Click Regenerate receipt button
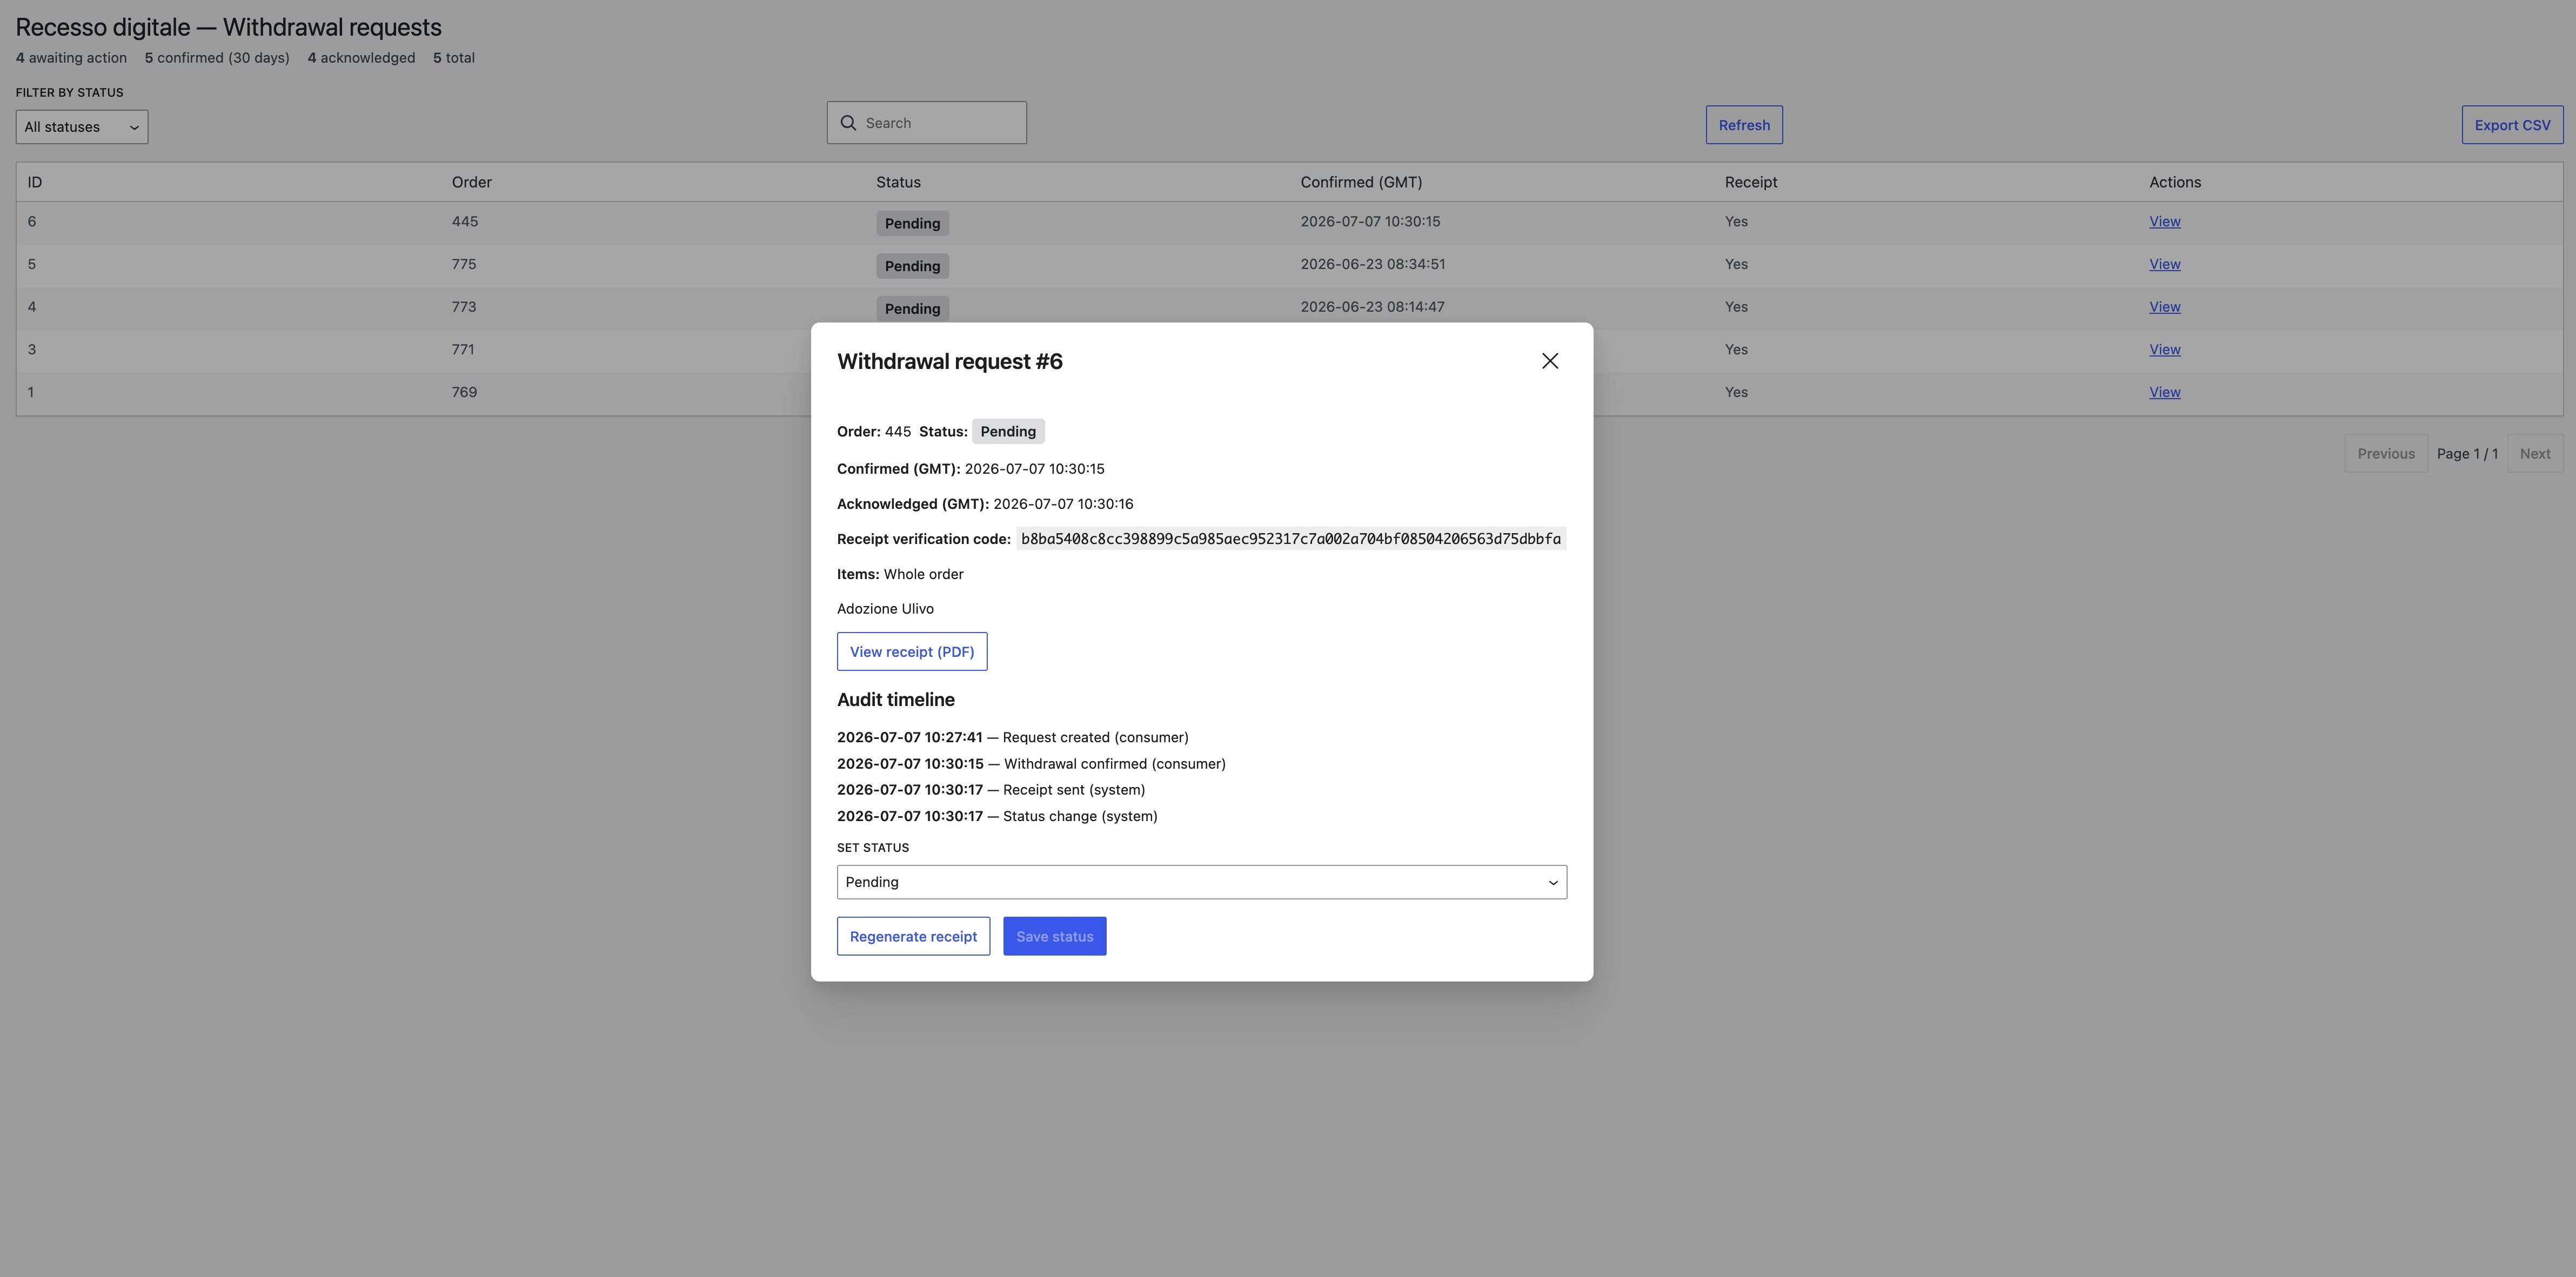This screenshot has height=1277, width=2576. point(913,936)
